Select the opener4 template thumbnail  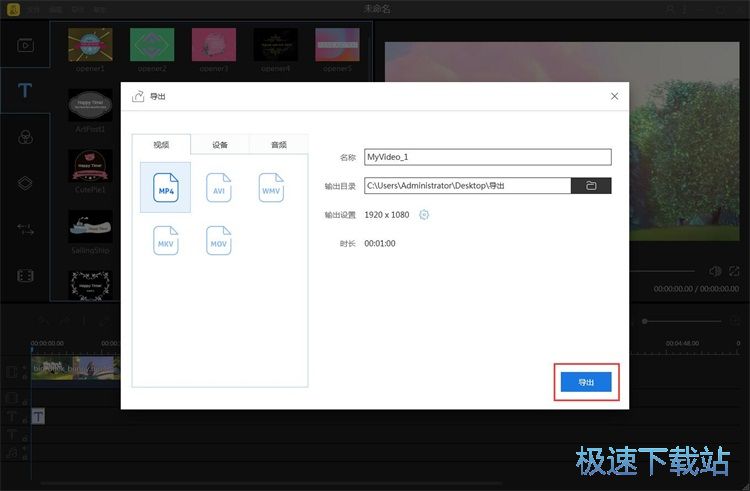tap(276, 44)
